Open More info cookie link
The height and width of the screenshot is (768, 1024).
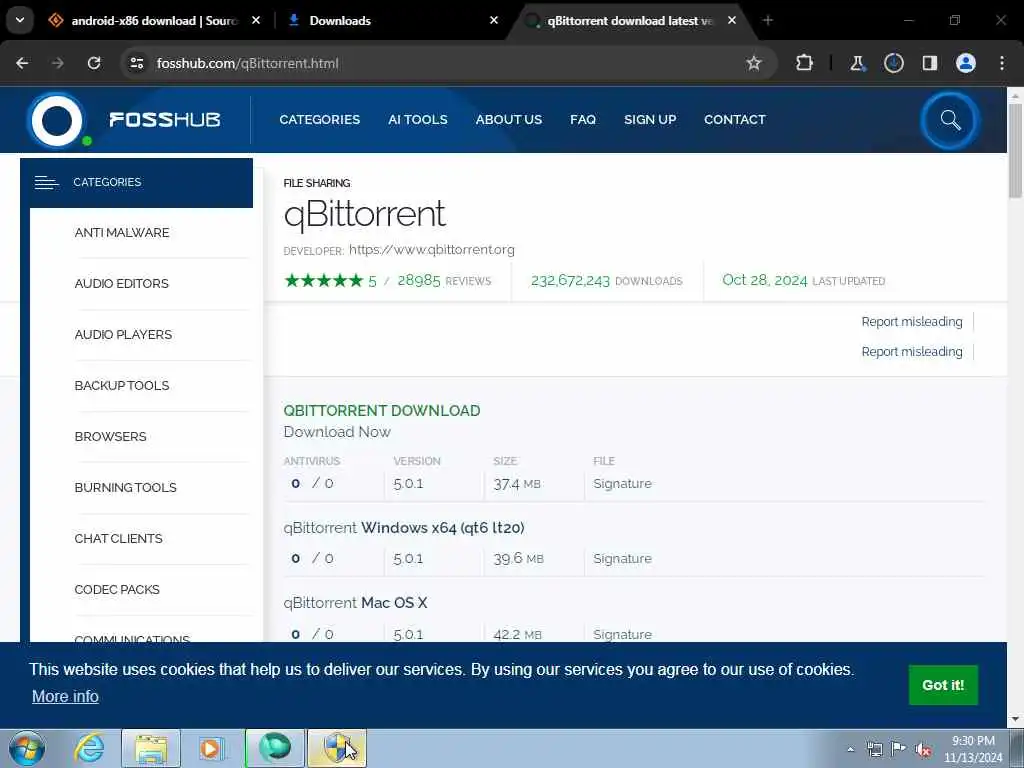click(65, 697)
